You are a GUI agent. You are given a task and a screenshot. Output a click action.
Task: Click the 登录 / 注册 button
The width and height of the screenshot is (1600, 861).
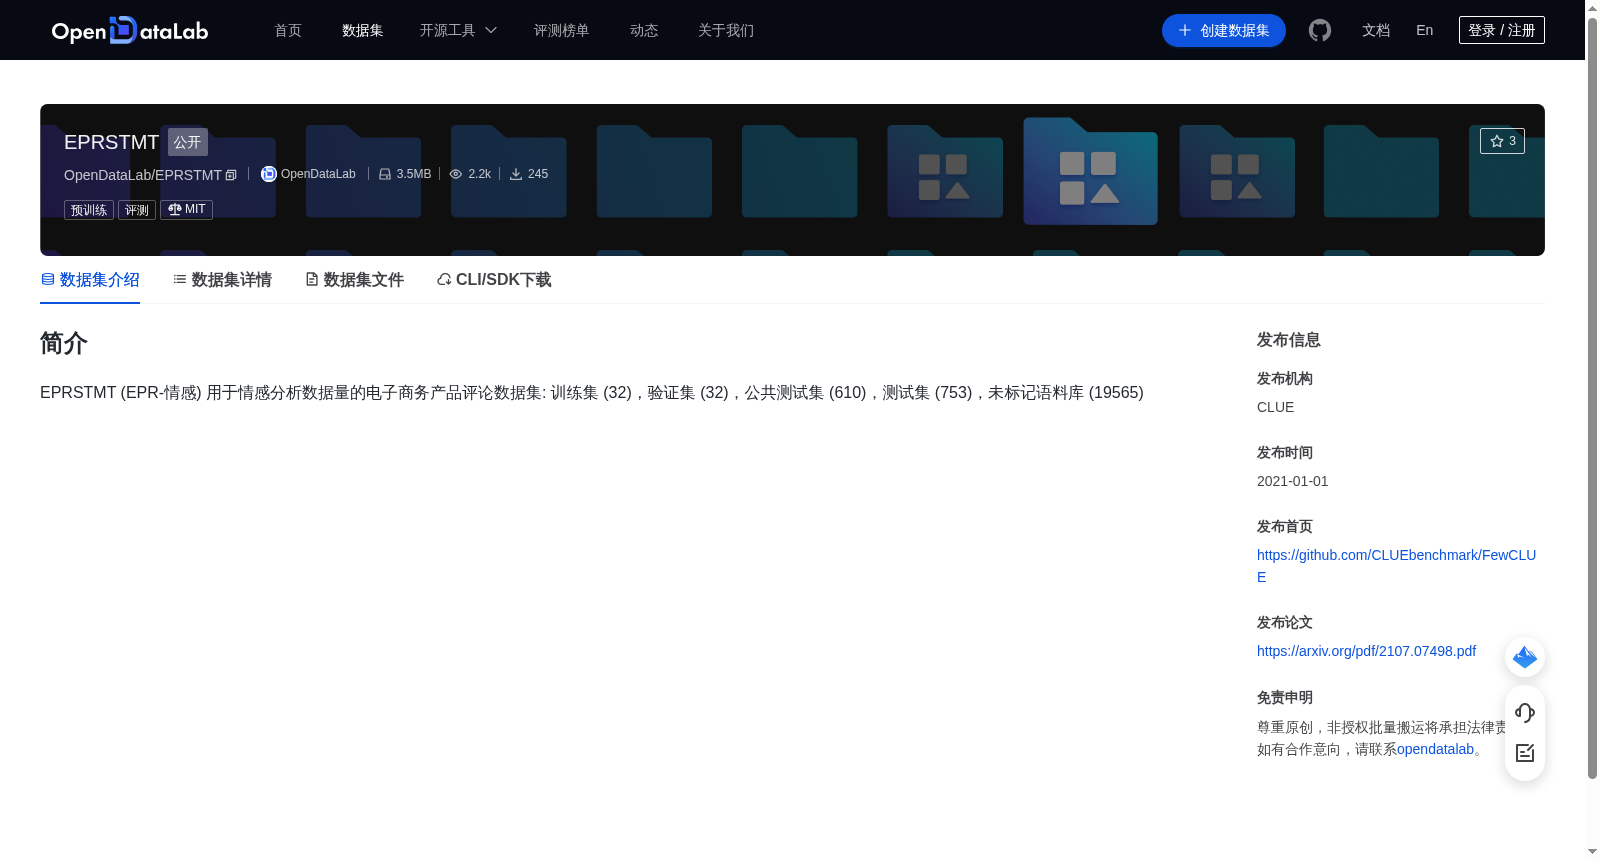(1501, 30)
